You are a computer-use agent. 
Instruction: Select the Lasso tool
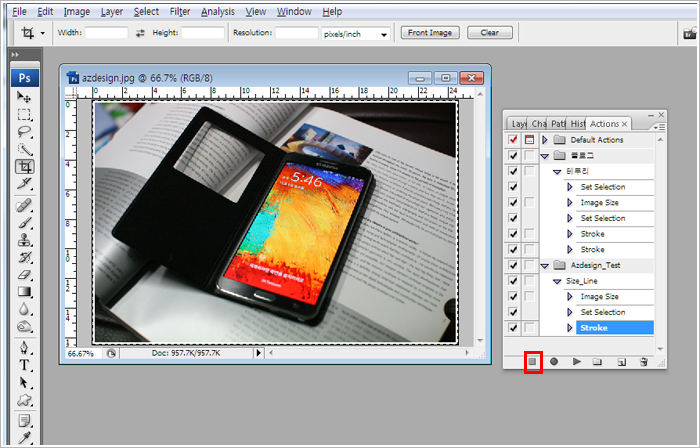pos(24,132)
